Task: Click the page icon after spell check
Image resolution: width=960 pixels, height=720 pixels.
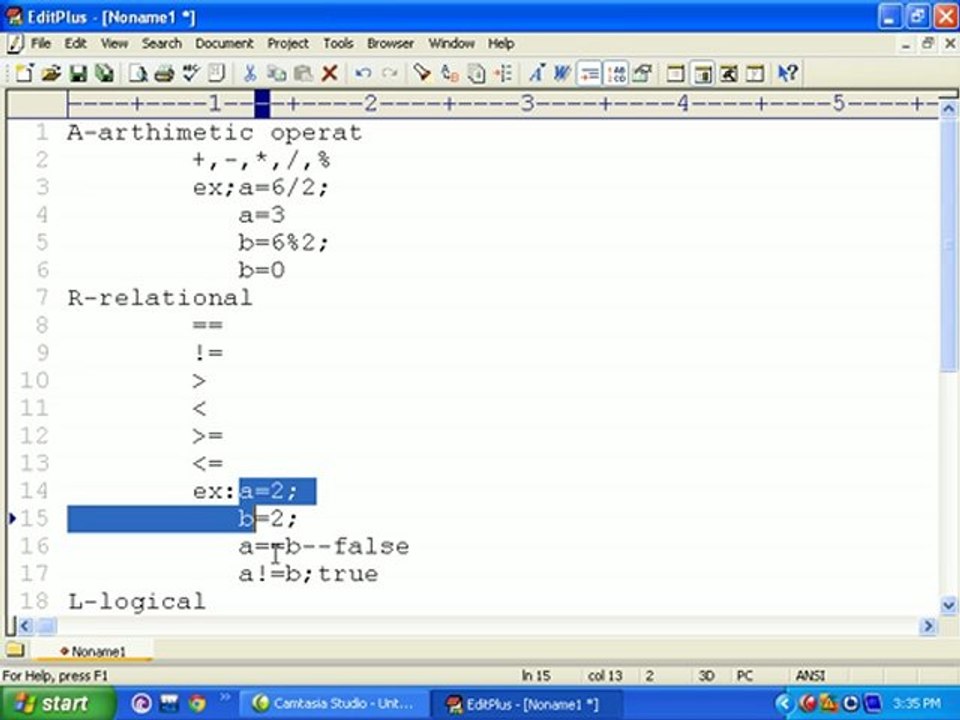Action: coord(216,73)
